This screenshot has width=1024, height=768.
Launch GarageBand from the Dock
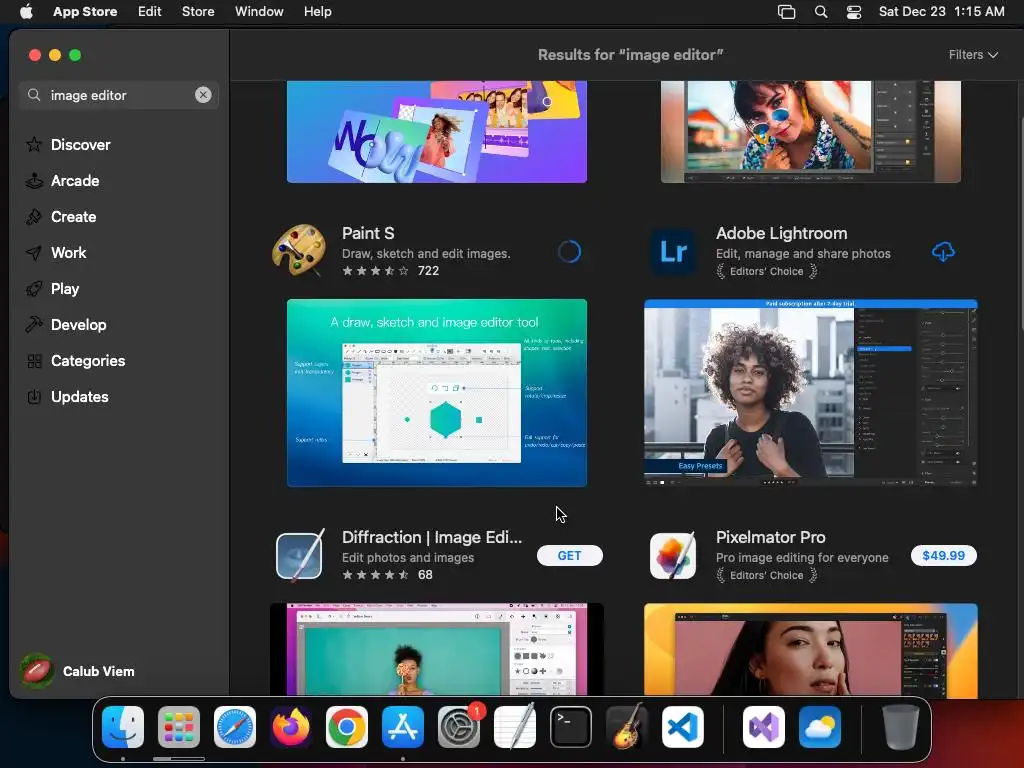point(627,727)
